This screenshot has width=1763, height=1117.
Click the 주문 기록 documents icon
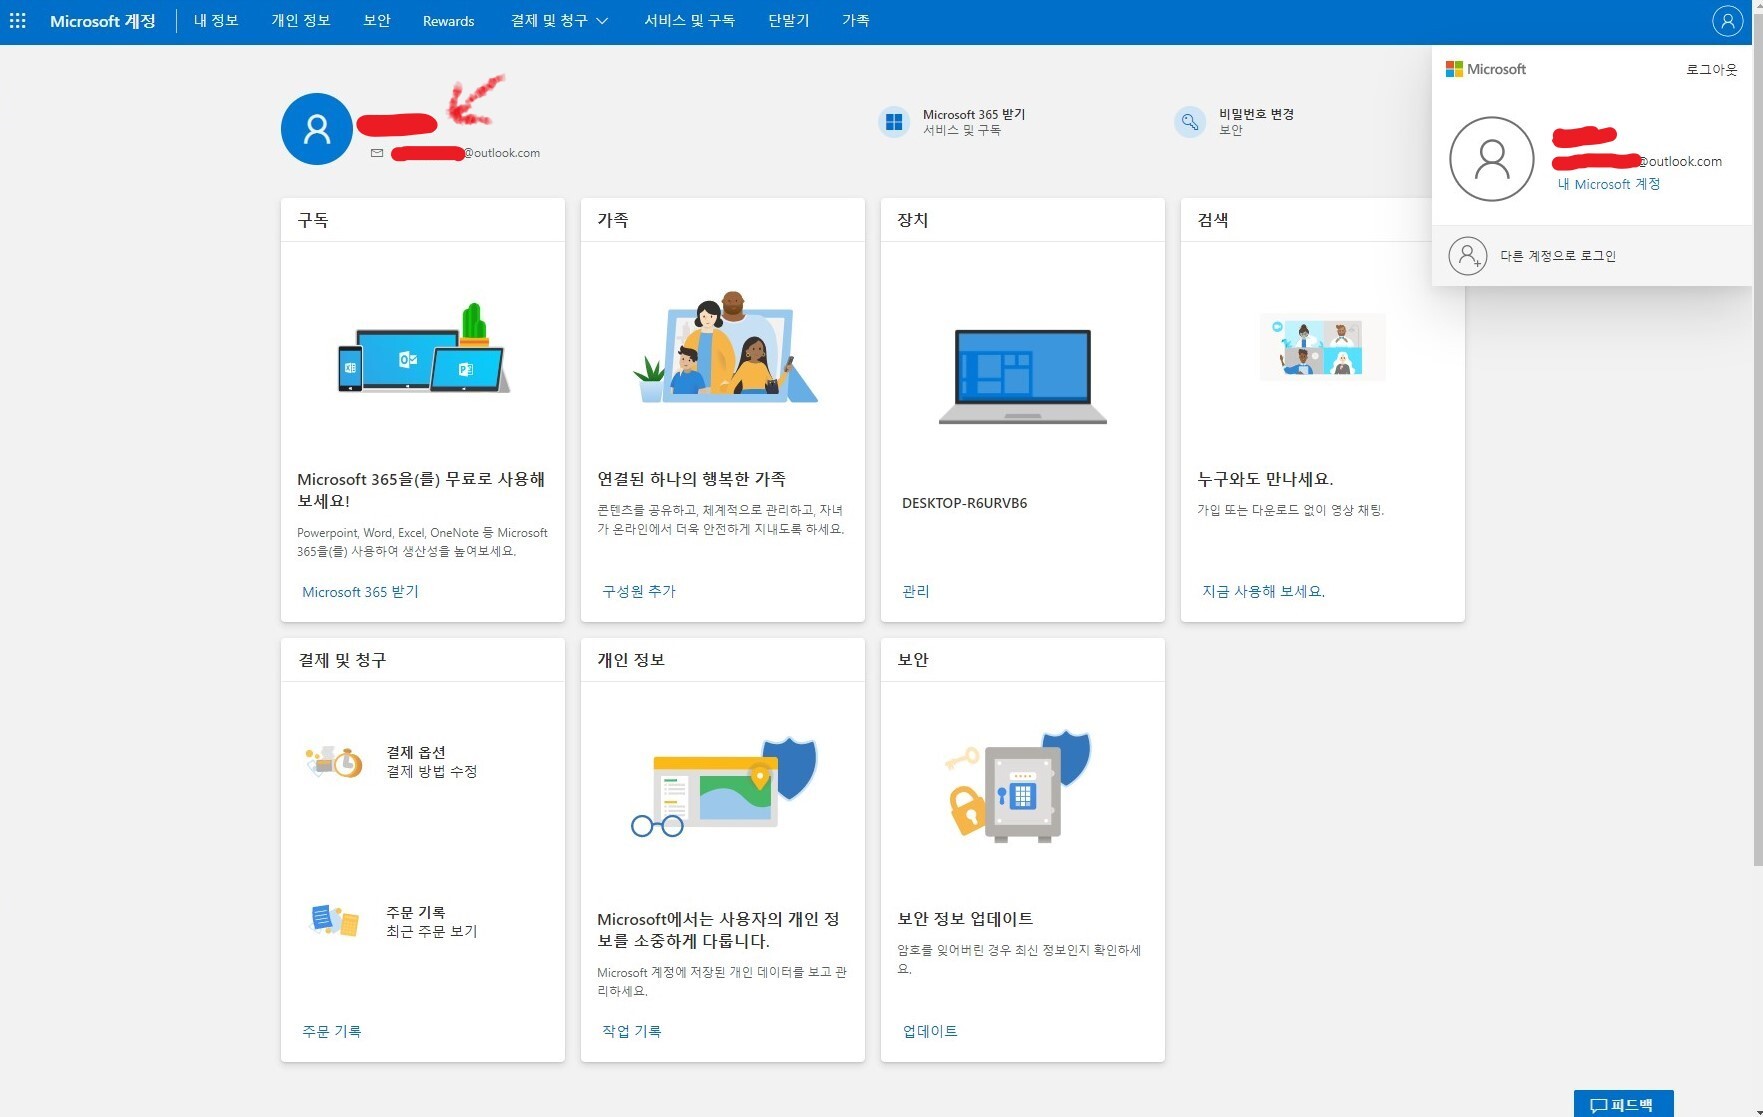[x=334, y=920]
